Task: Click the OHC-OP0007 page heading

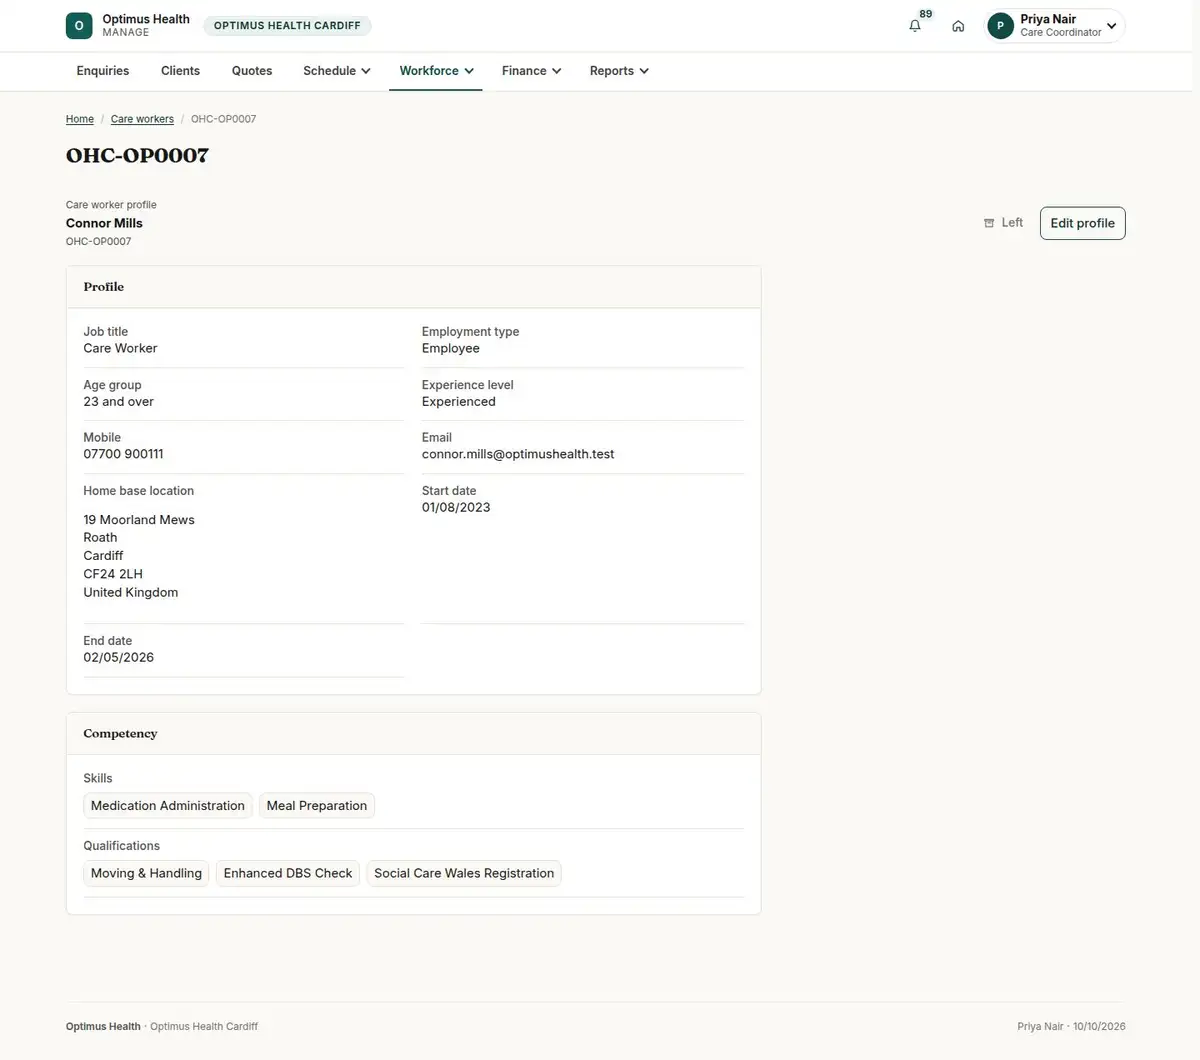Action: pos(137,155)
